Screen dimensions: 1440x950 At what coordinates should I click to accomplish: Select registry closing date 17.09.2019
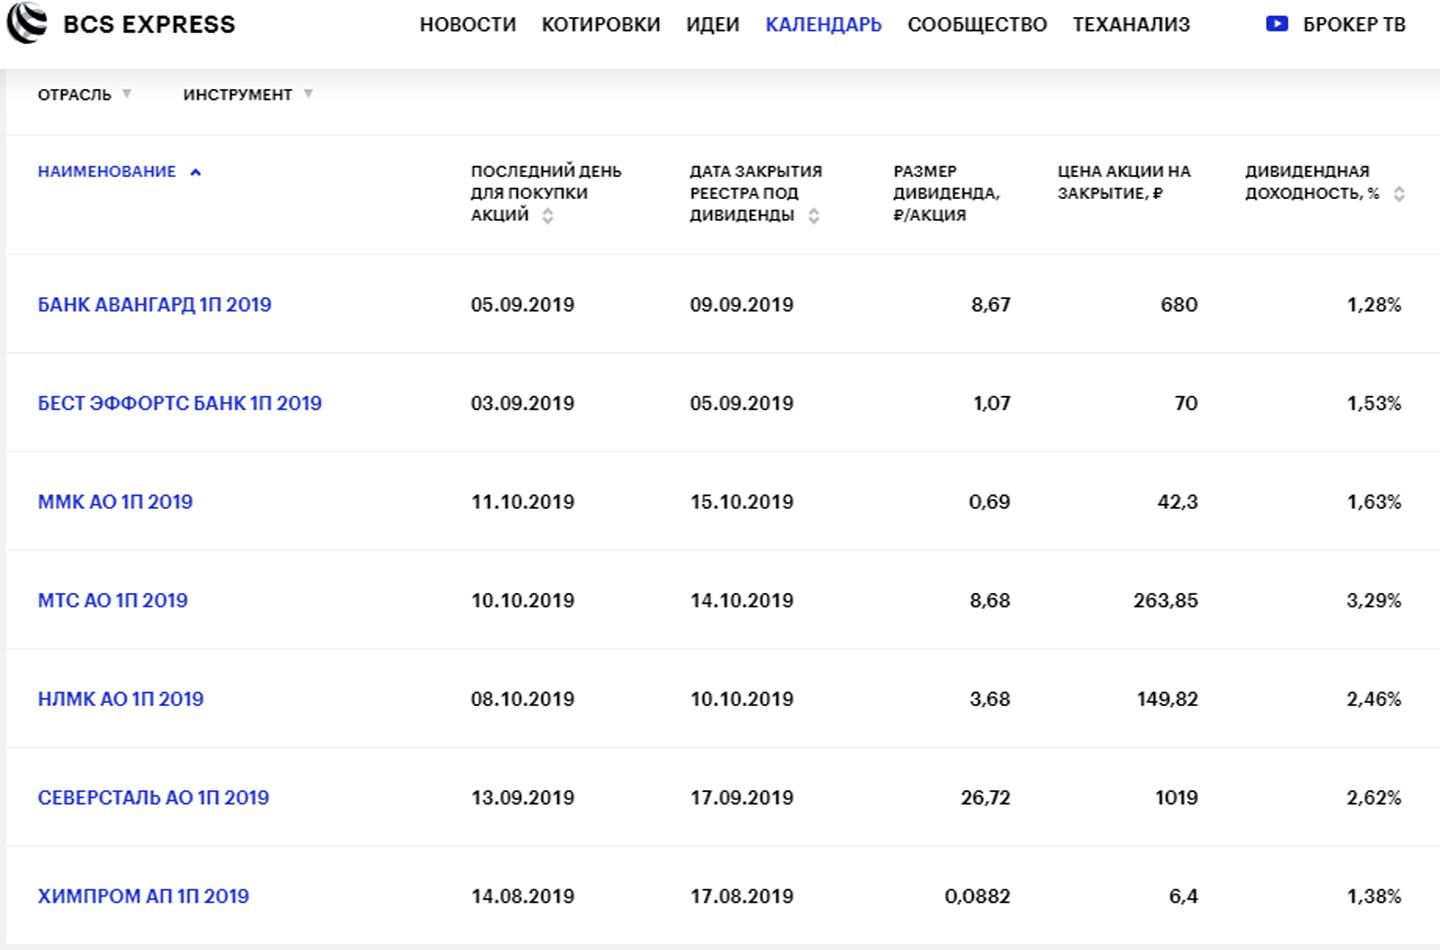pyautogui.click(x=742, y=798)
